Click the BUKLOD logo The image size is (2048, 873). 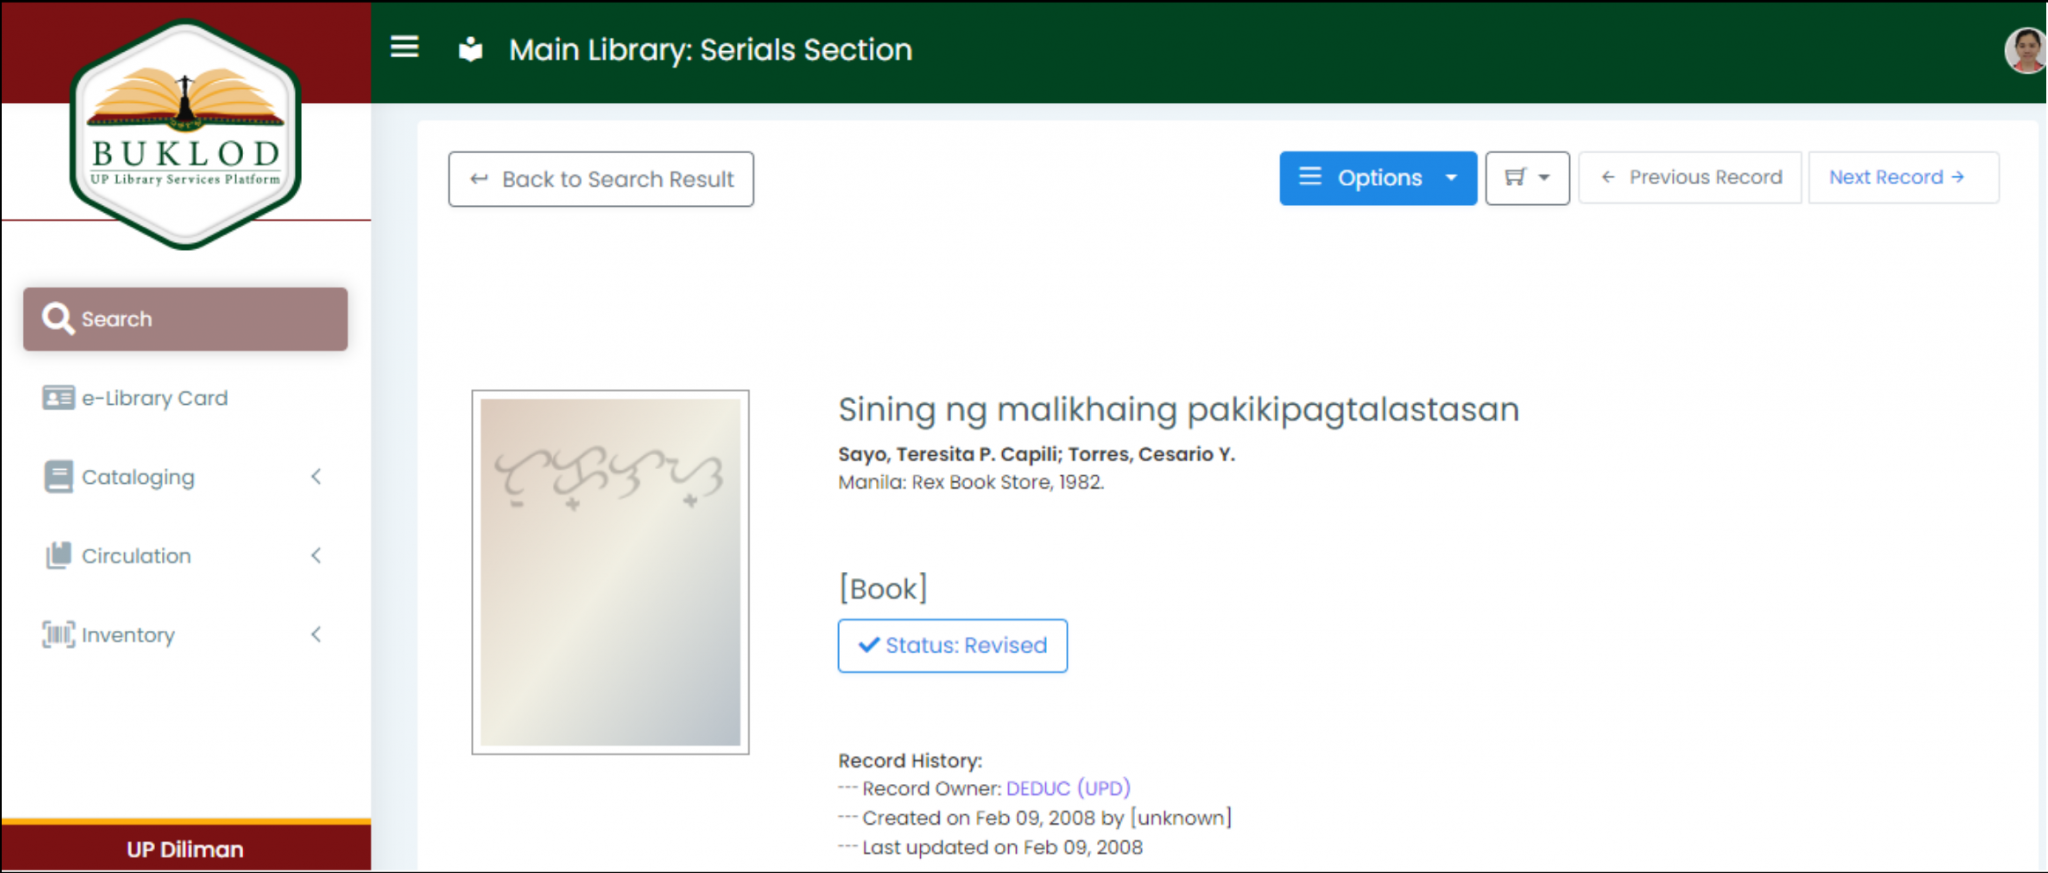point(185,134)
